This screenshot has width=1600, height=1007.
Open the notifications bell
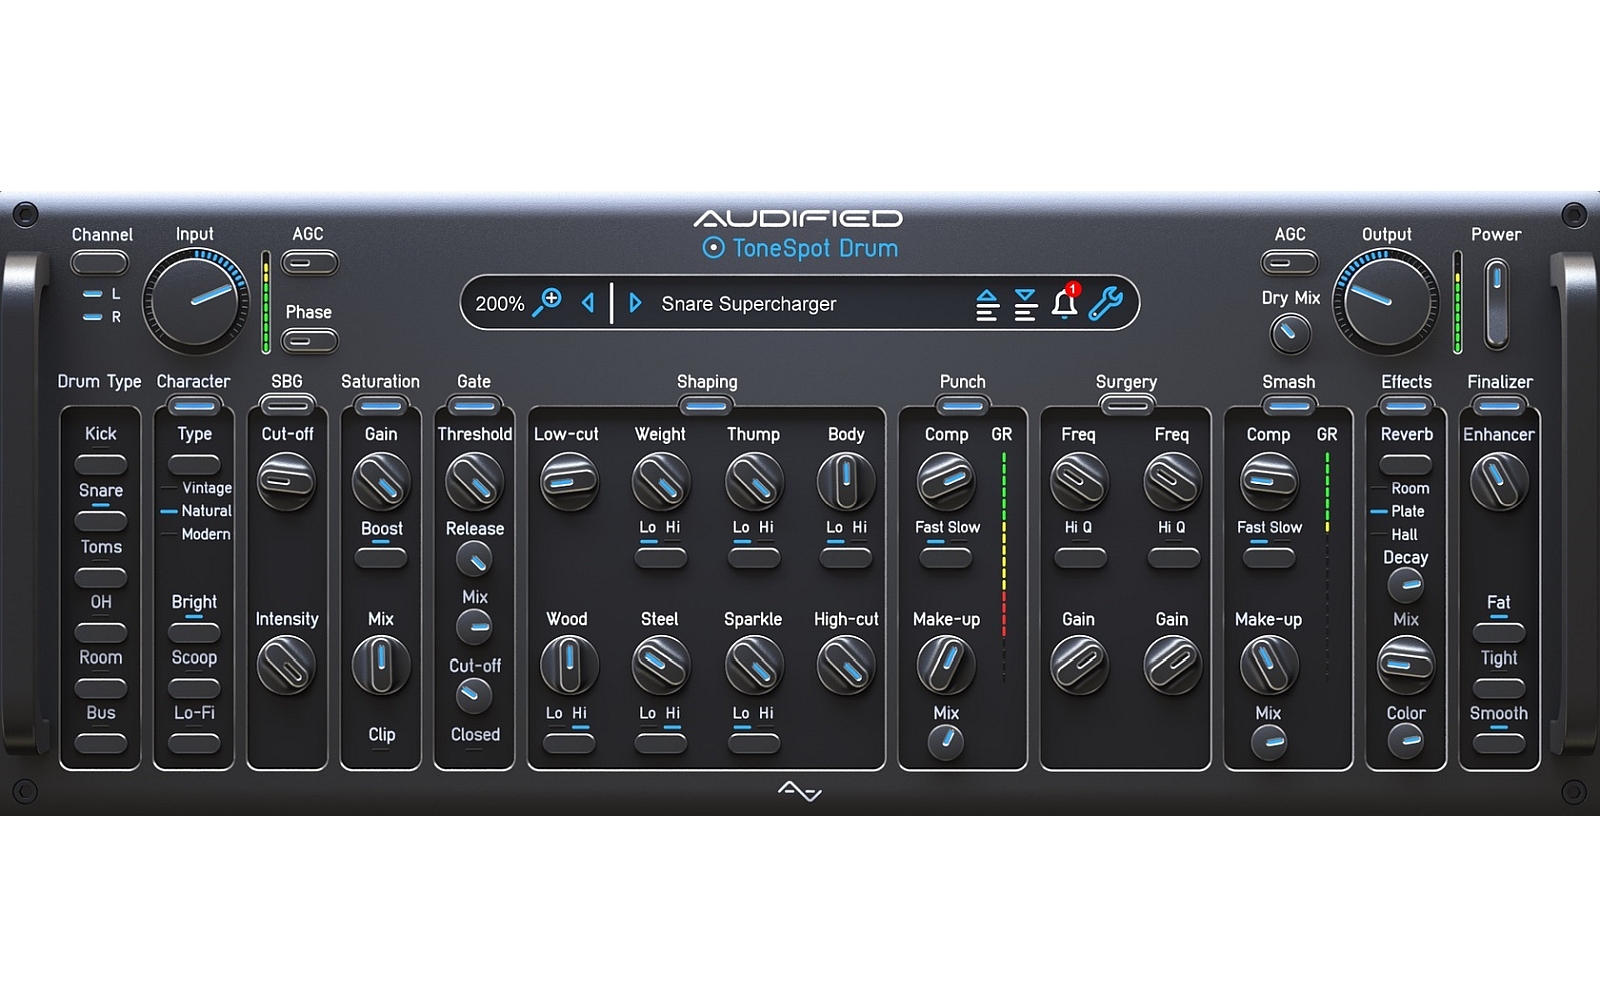pyautogui.click(x=1065, y=302)
